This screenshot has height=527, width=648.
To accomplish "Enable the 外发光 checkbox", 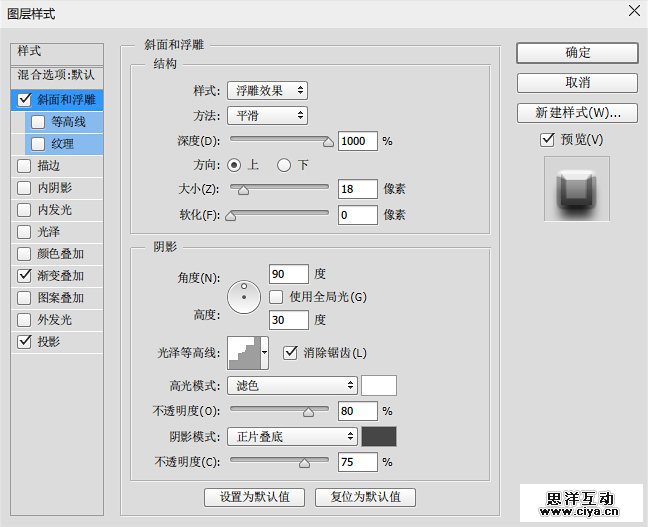I will tap(24, 320).
